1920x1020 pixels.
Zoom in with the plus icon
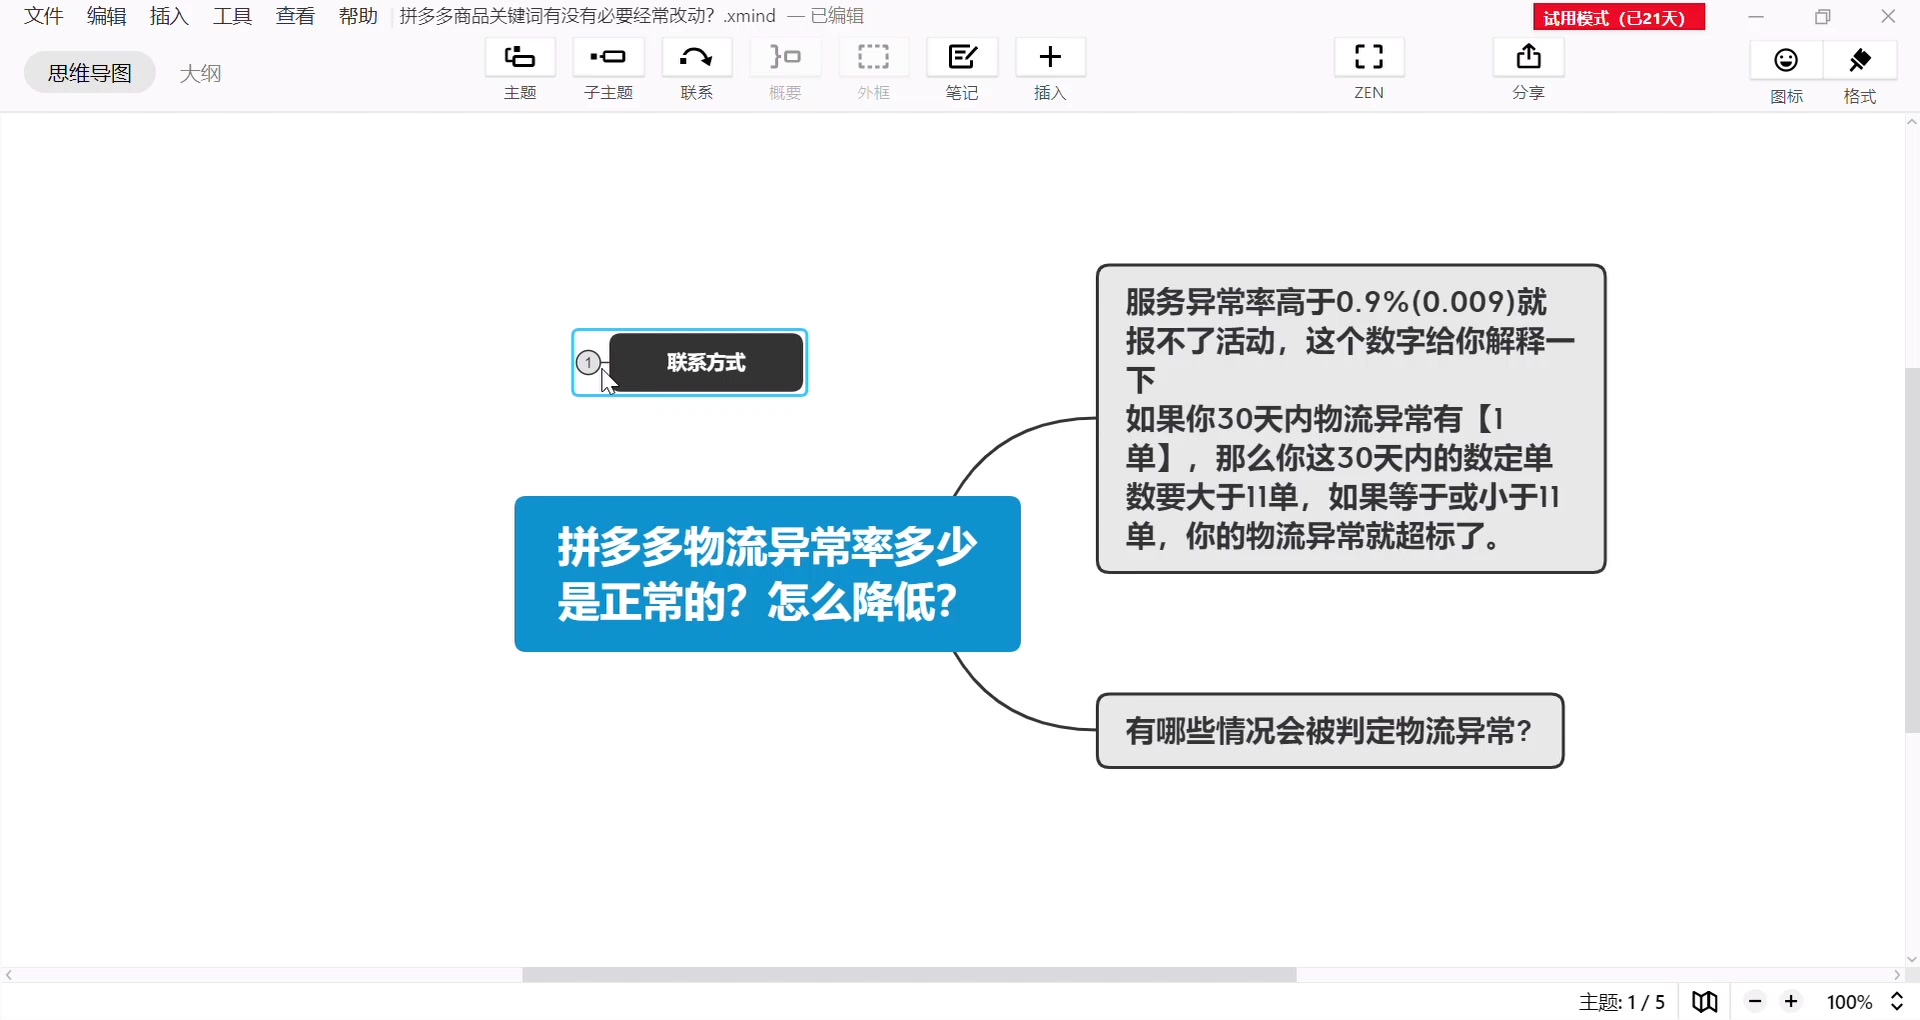(x=1791, y=1001)
